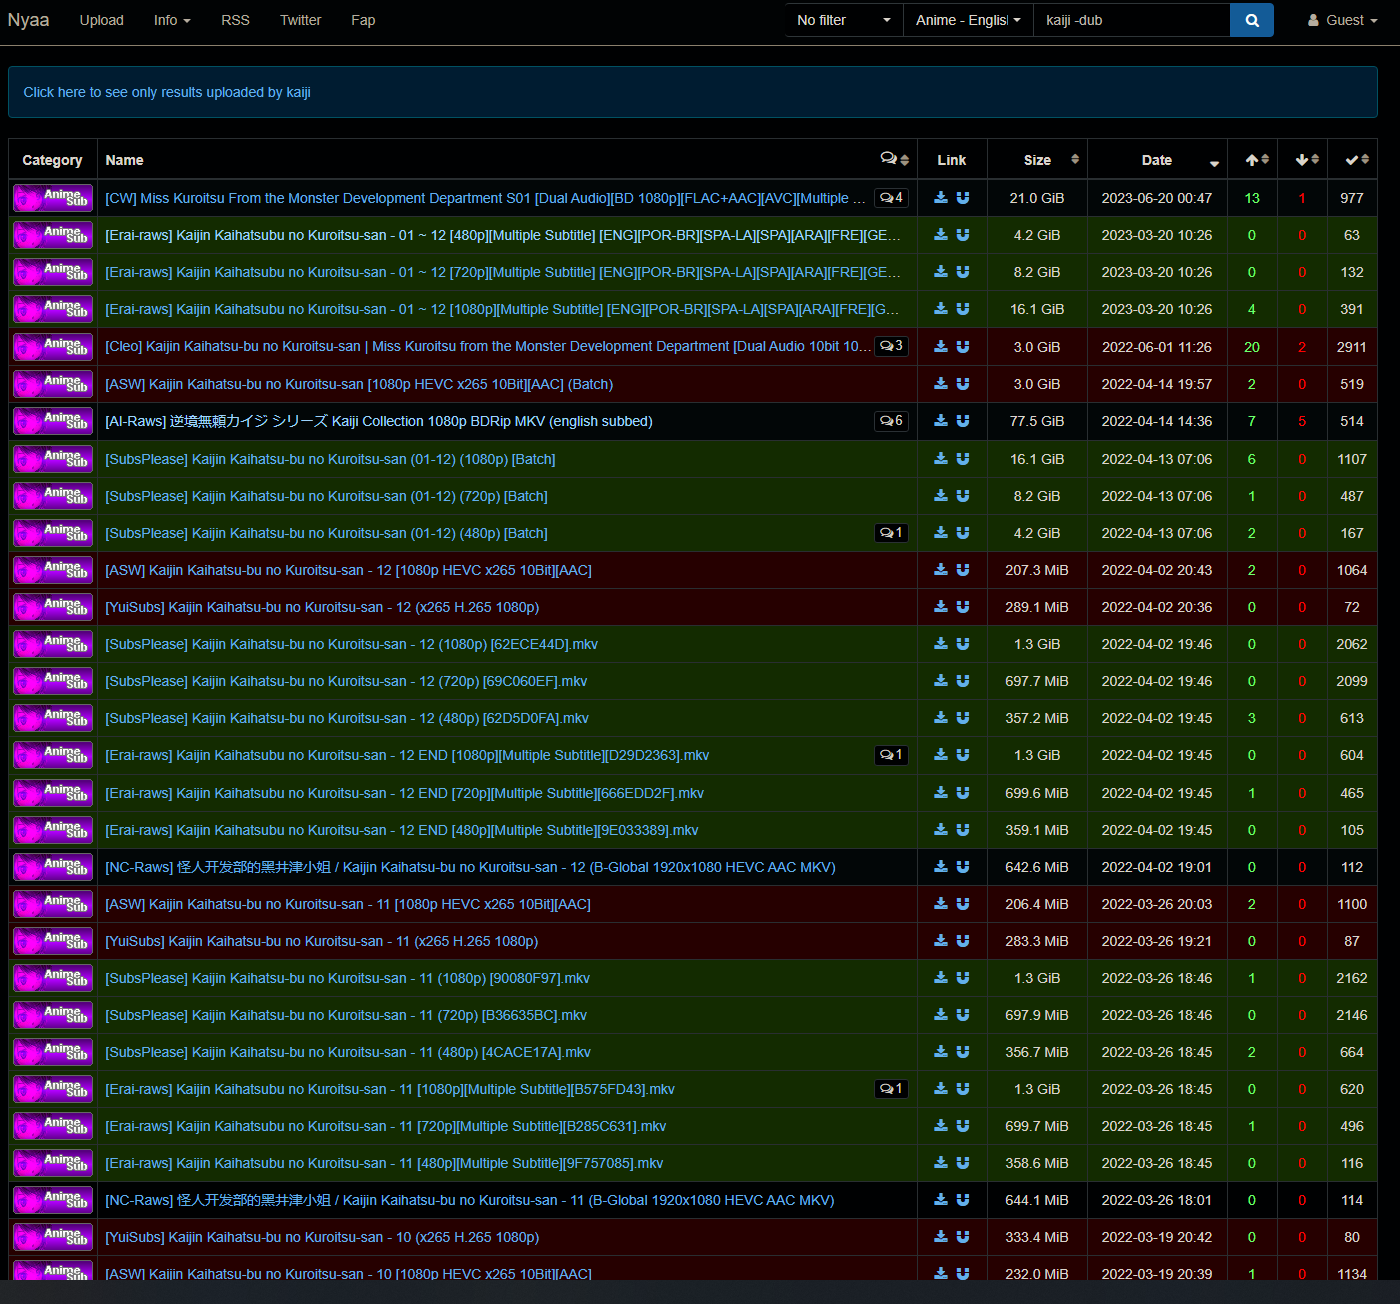The image size is (1400, 1304).
Task: Open magnet link for Cleo Kaijin Kaihatsu-bu row
Action: pyautogui.click(x=963, y=347)
